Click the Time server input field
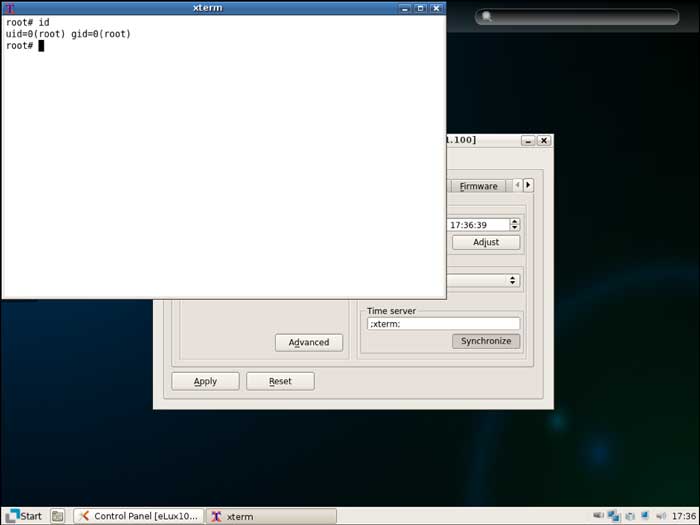This screenshot has height=525, width=700. click(443, 324)
